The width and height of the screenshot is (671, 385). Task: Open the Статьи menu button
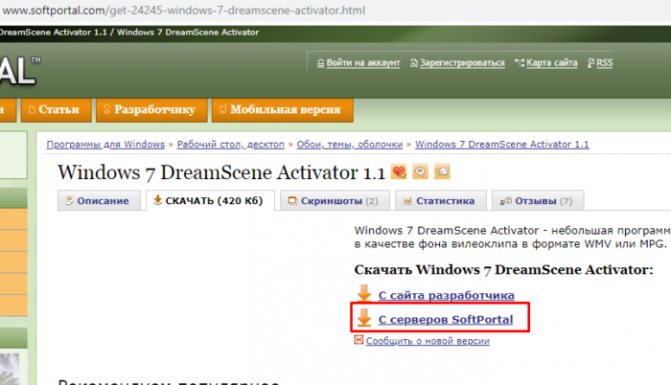pyautogui.click(x=56, y=110)
